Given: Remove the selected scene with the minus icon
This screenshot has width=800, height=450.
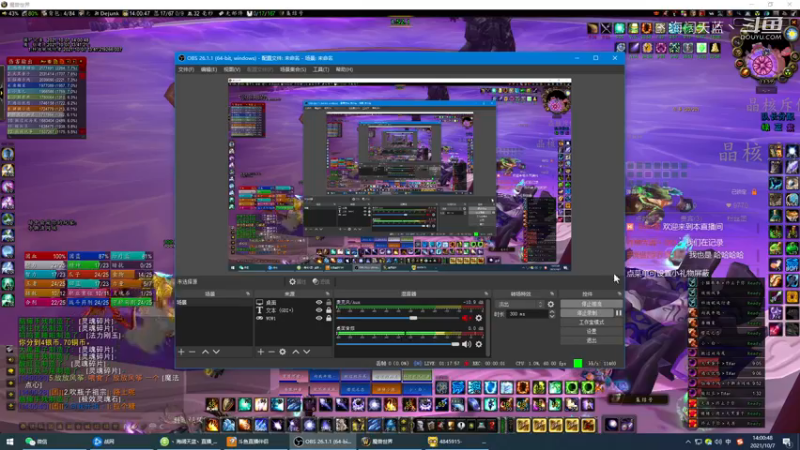Looking at the screenshot, I should (192, 352).
